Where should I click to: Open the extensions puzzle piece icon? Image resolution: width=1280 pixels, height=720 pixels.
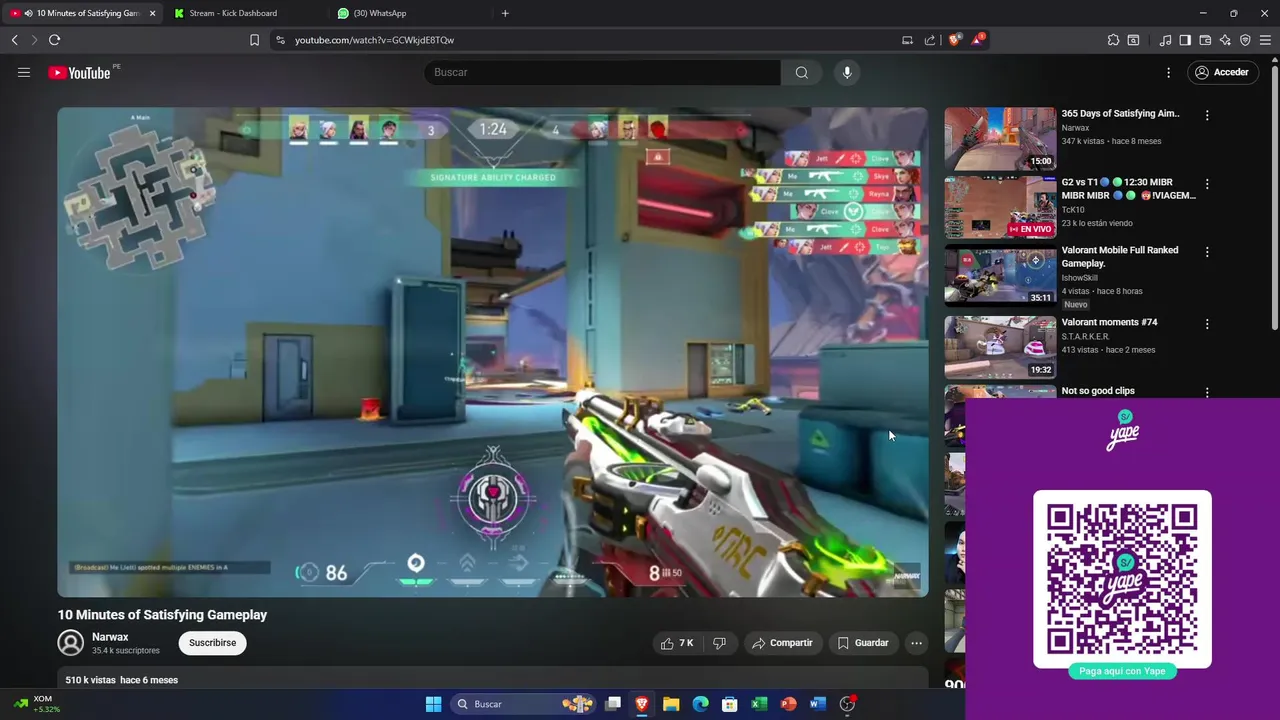pyautogui.click(x=1113, y=40)
